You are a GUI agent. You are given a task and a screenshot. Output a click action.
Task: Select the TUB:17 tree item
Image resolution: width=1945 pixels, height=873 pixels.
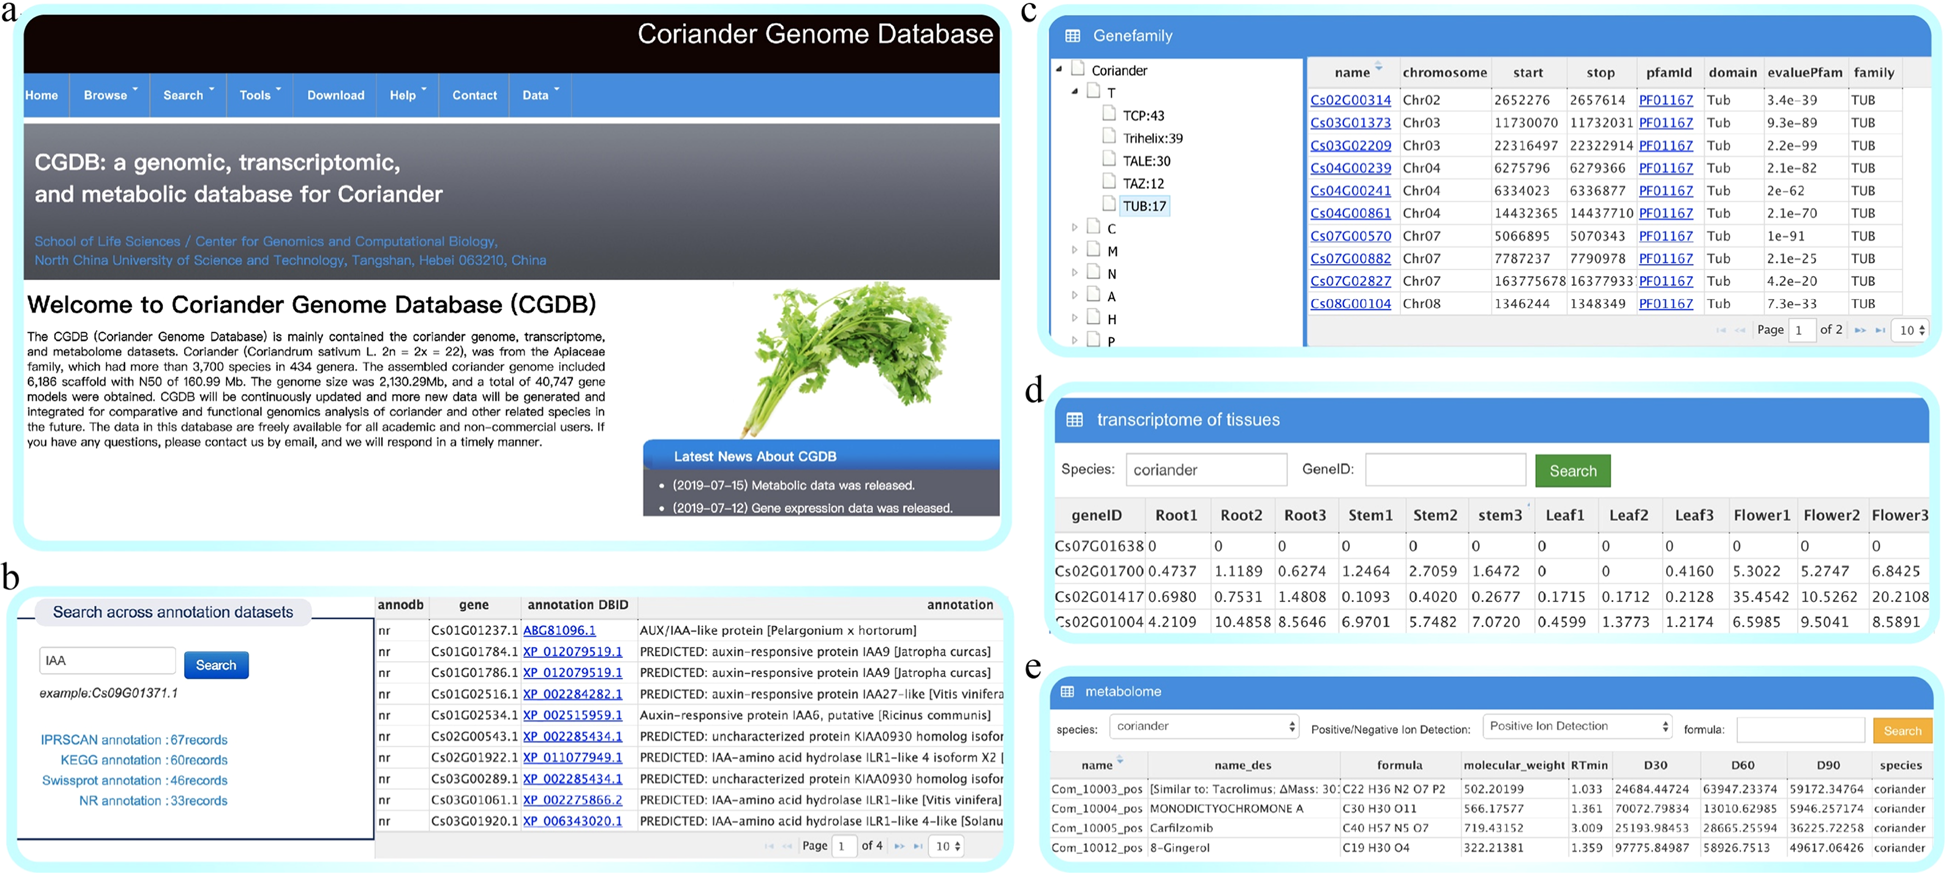[1144, 206]
